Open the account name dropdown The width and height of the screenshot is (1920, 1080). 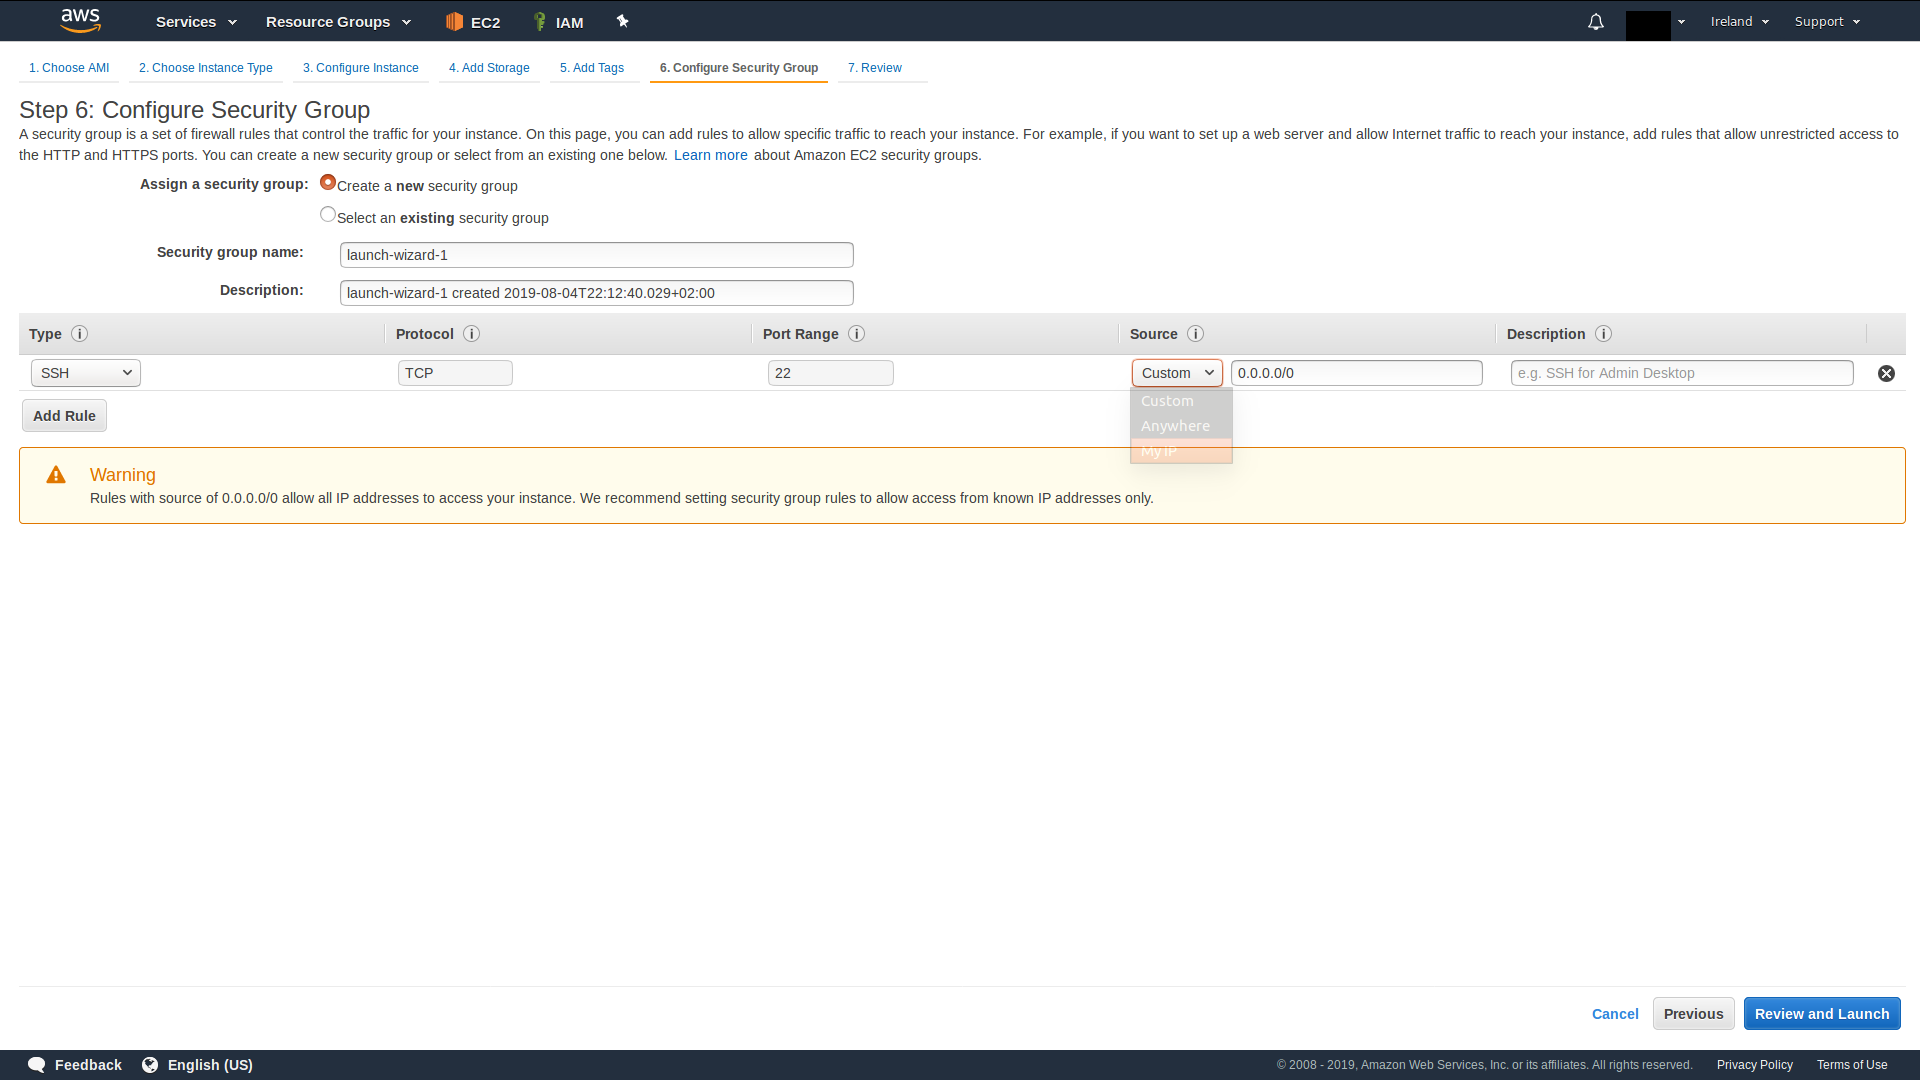1656,22
